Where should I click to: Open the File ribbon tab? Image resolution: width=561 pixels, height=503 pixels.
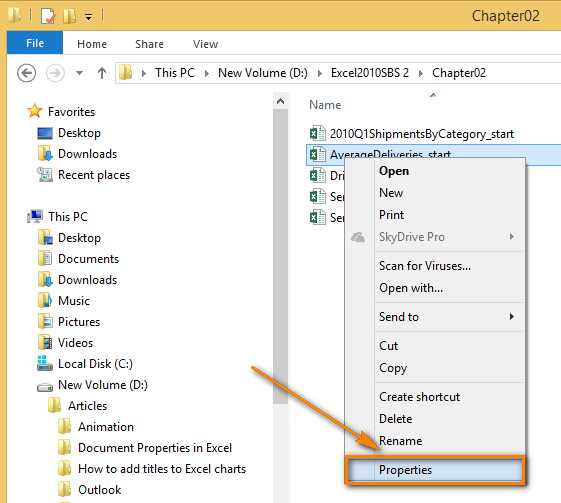35,43
